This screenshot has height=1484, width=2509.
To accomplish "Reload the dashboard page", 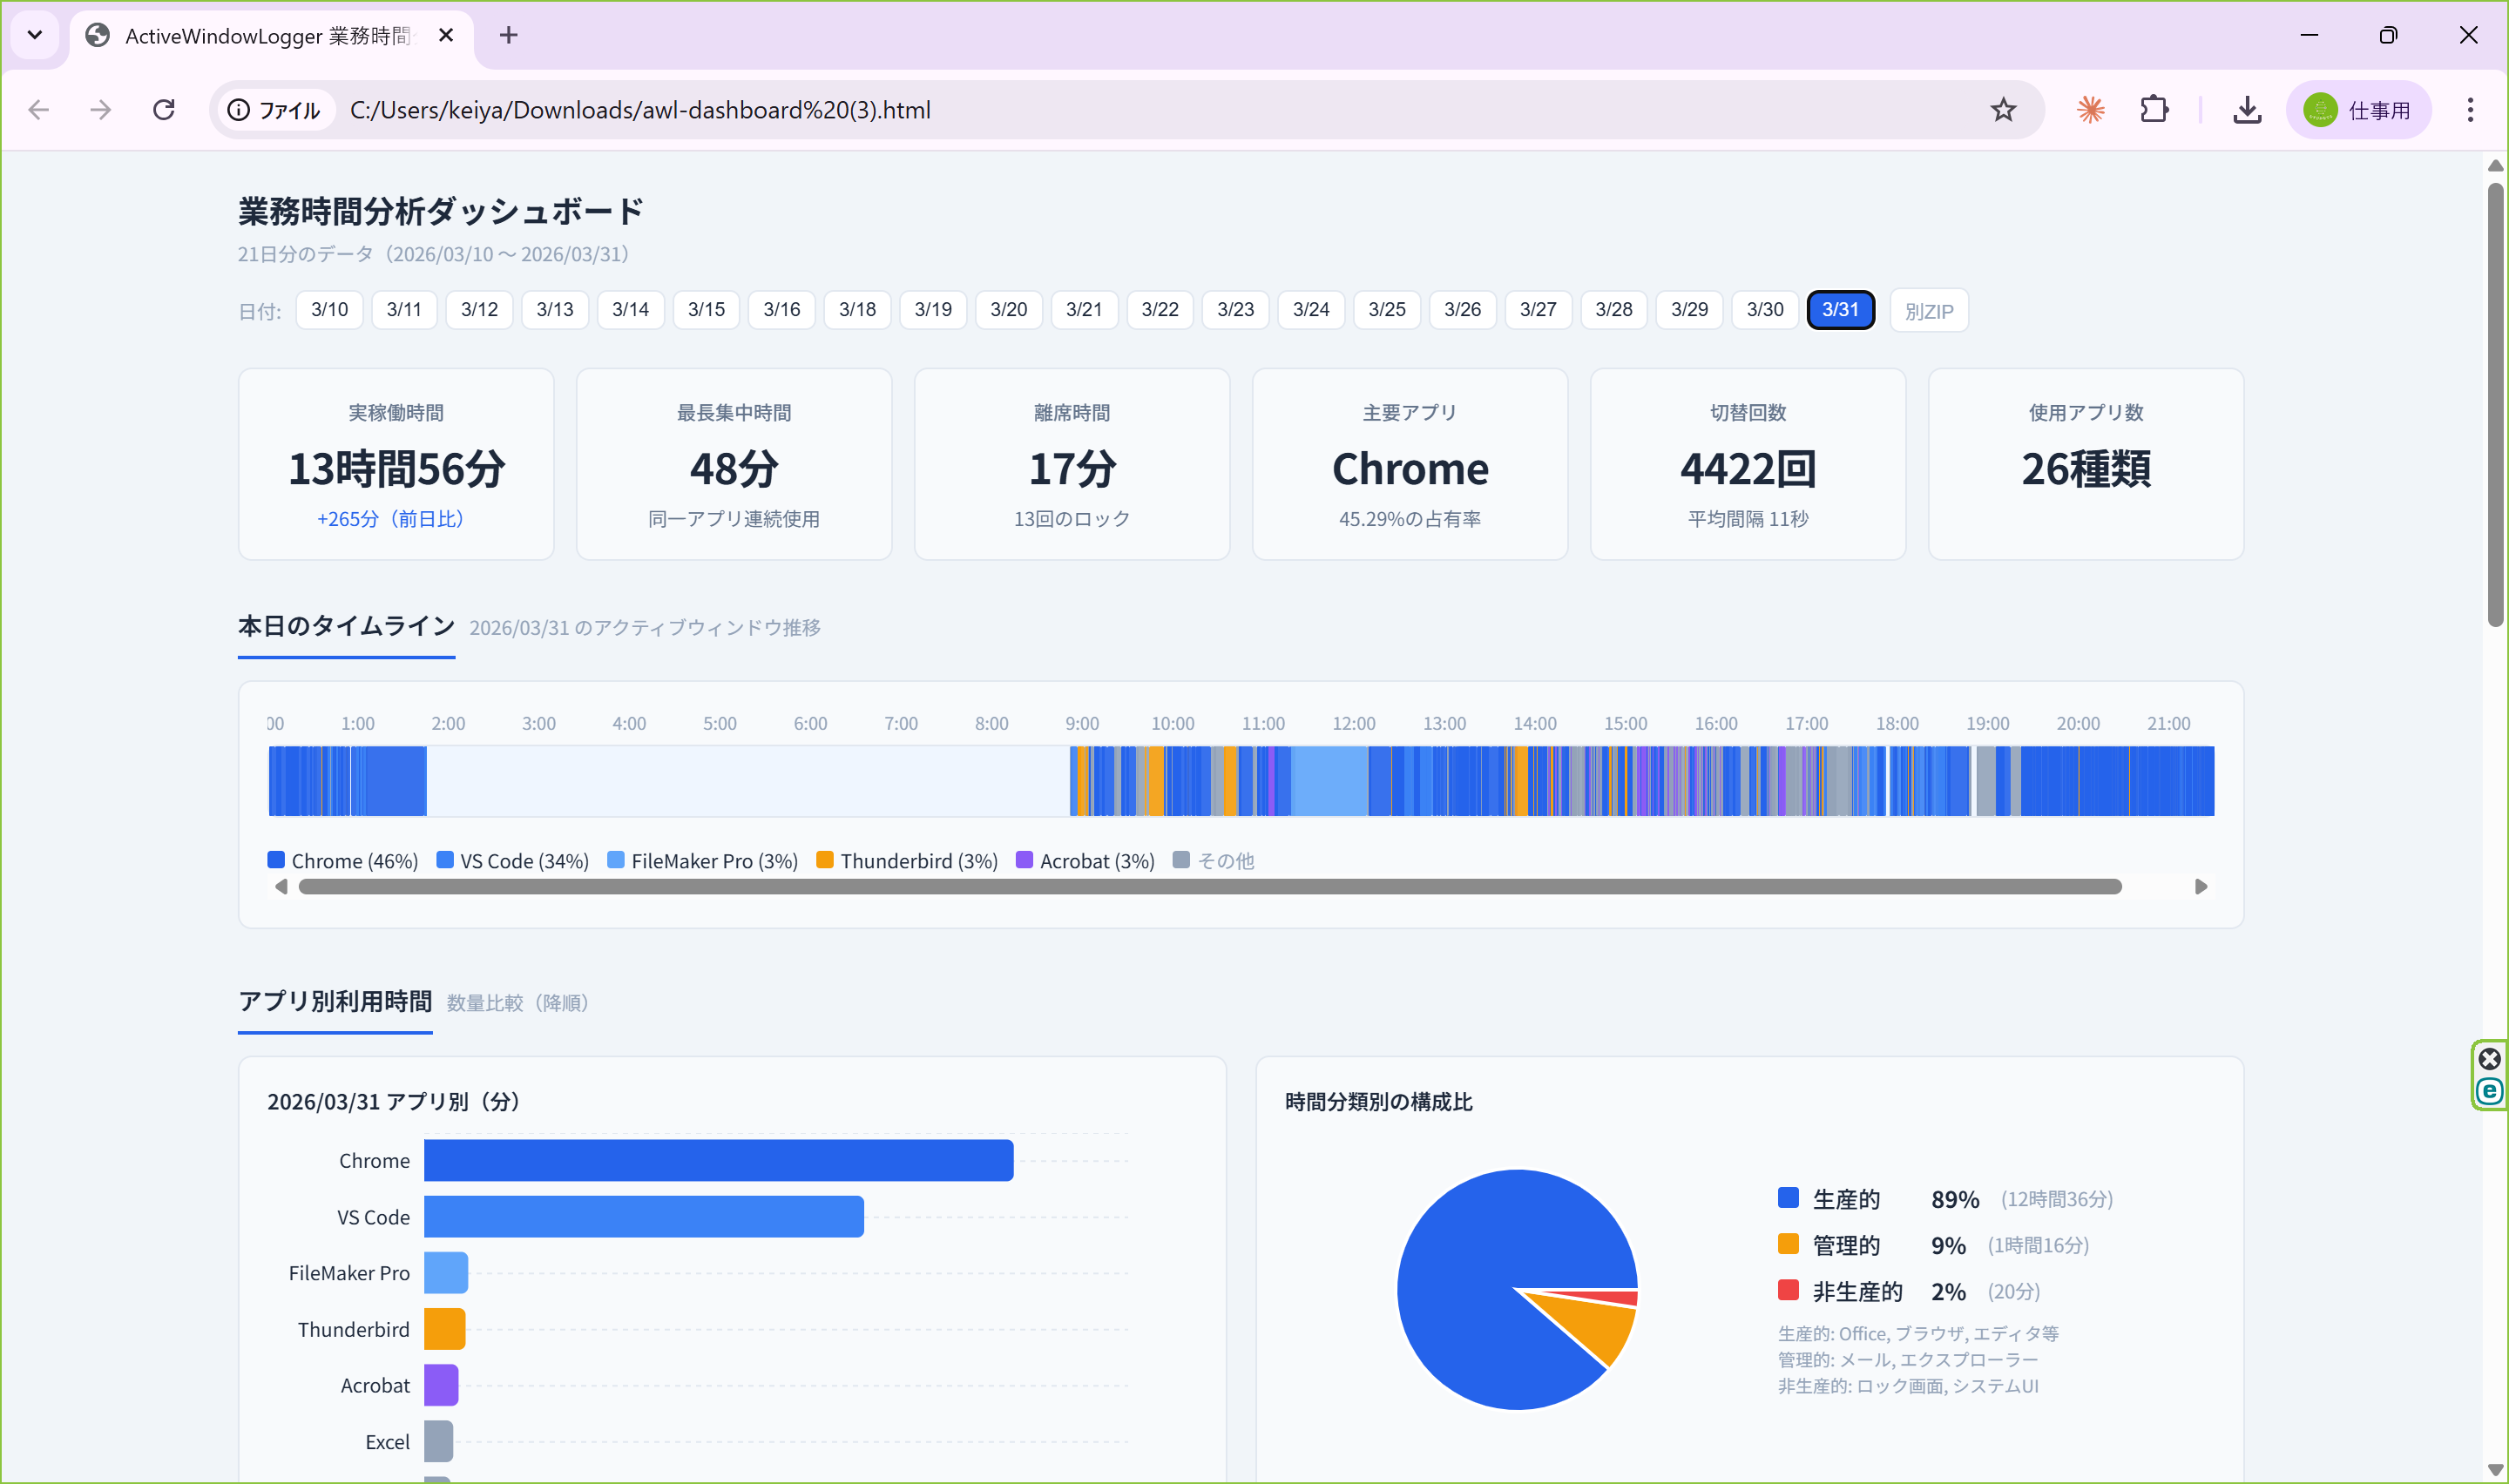I will point(163,110).
